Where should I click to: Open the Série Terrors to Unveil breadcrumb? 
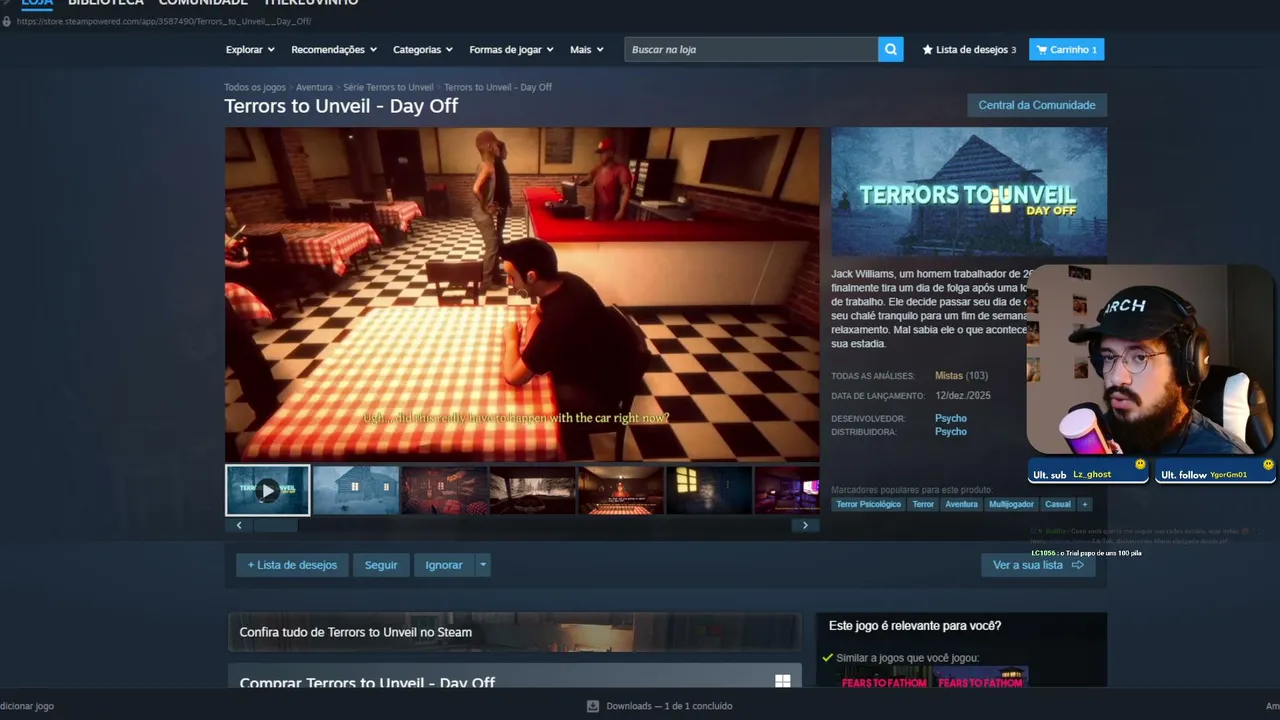pyautogui.click(x=388, y=87)
